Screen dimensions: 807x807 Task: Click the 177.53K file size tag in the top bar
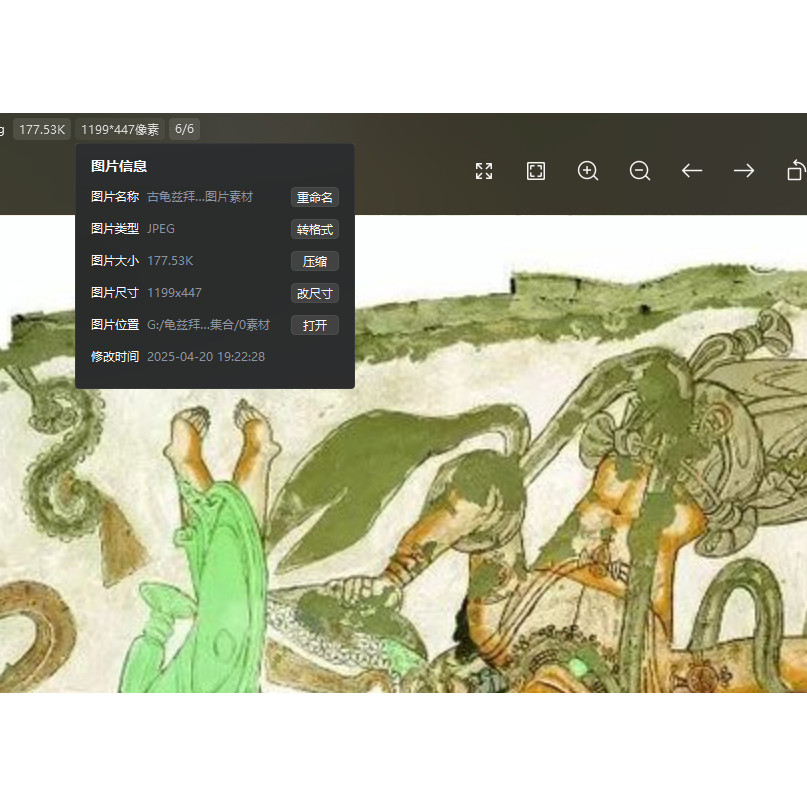coord(42,129)
